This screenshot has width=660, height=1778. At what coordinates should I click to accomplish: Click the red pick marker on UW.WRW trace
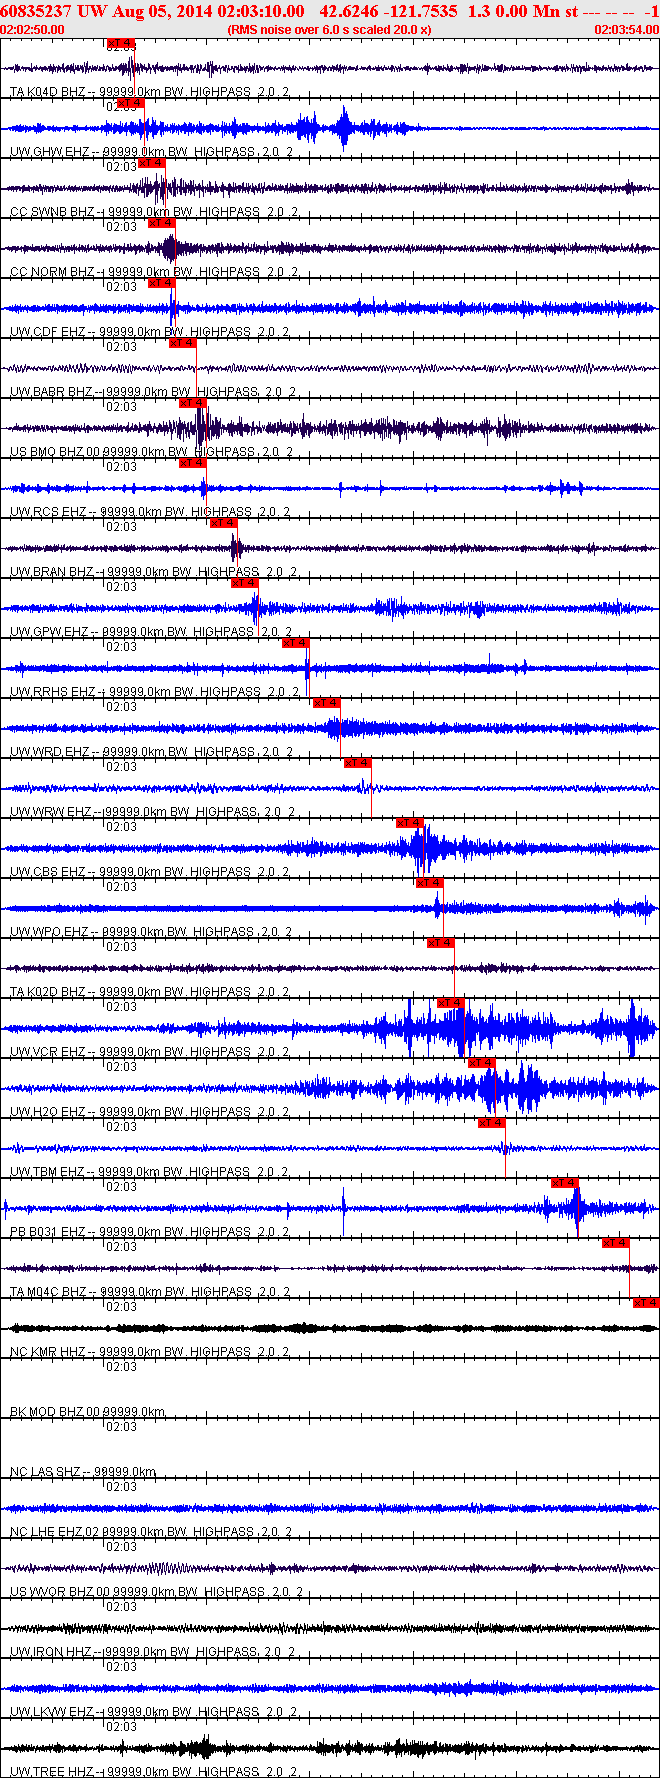(x=358, y=763)
